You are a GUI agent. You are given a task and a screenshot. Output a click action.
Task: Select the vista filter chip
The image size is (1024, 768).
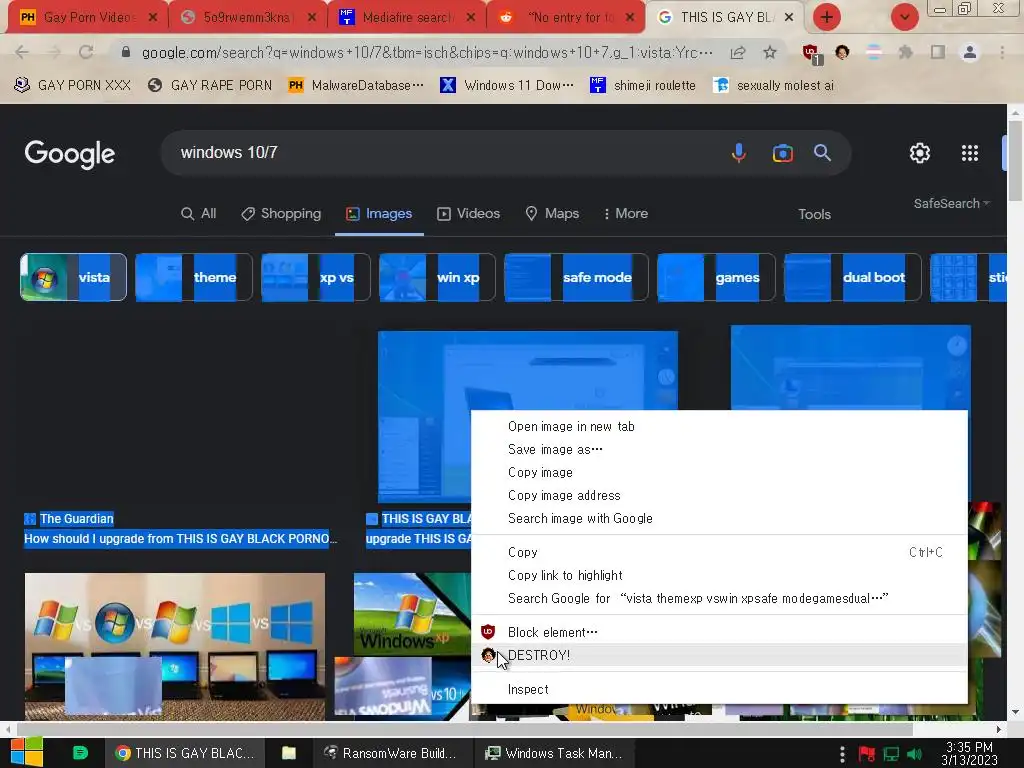pyautogui.click(x=73, y=277)
